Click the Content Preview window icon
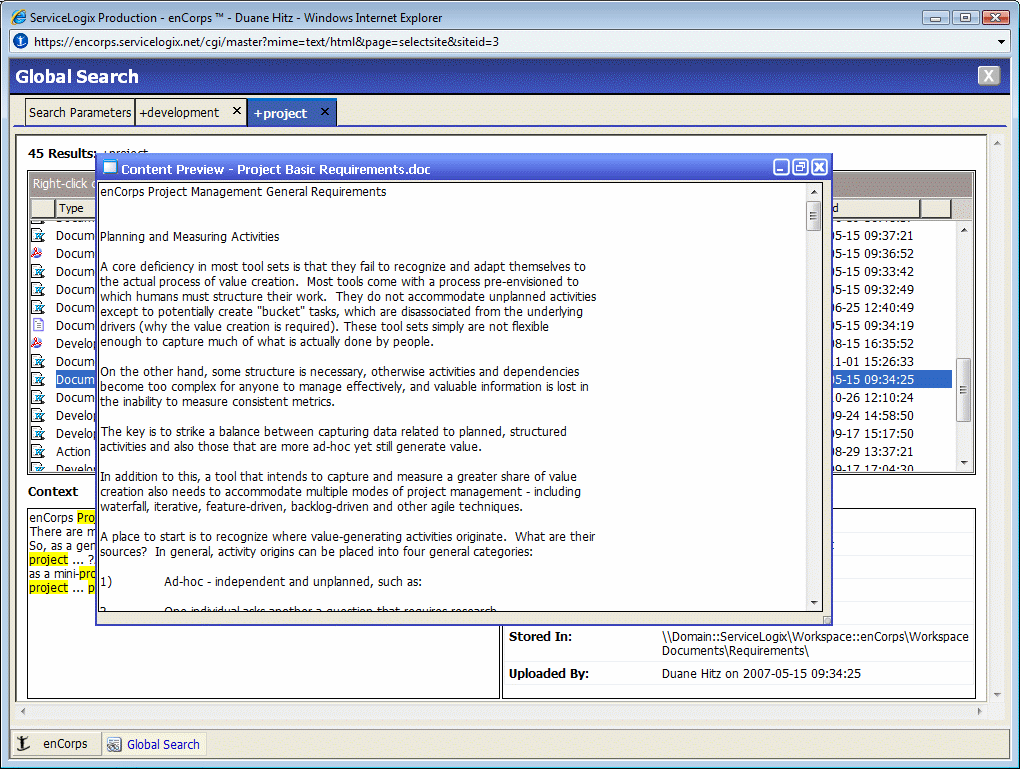Viewport: 1020px width, 769px height. point(110,168)
